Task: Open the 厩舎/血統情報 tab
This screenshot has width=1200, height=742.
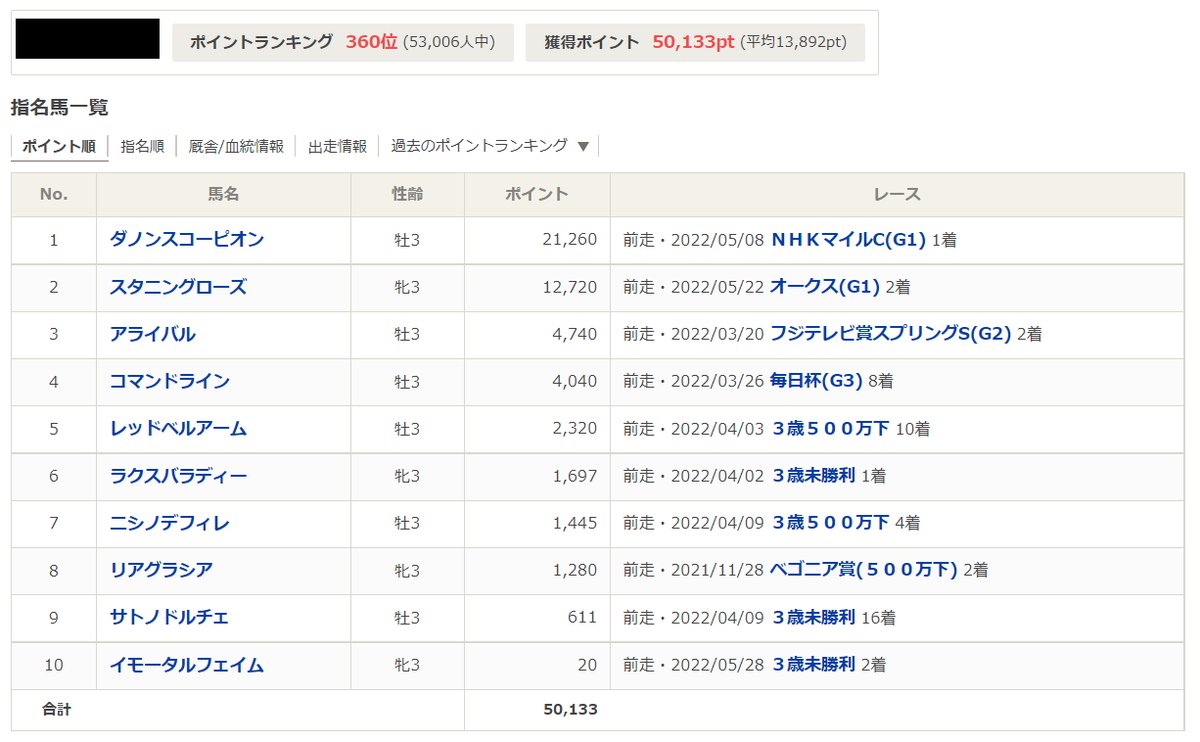Action: coord(236,146)
